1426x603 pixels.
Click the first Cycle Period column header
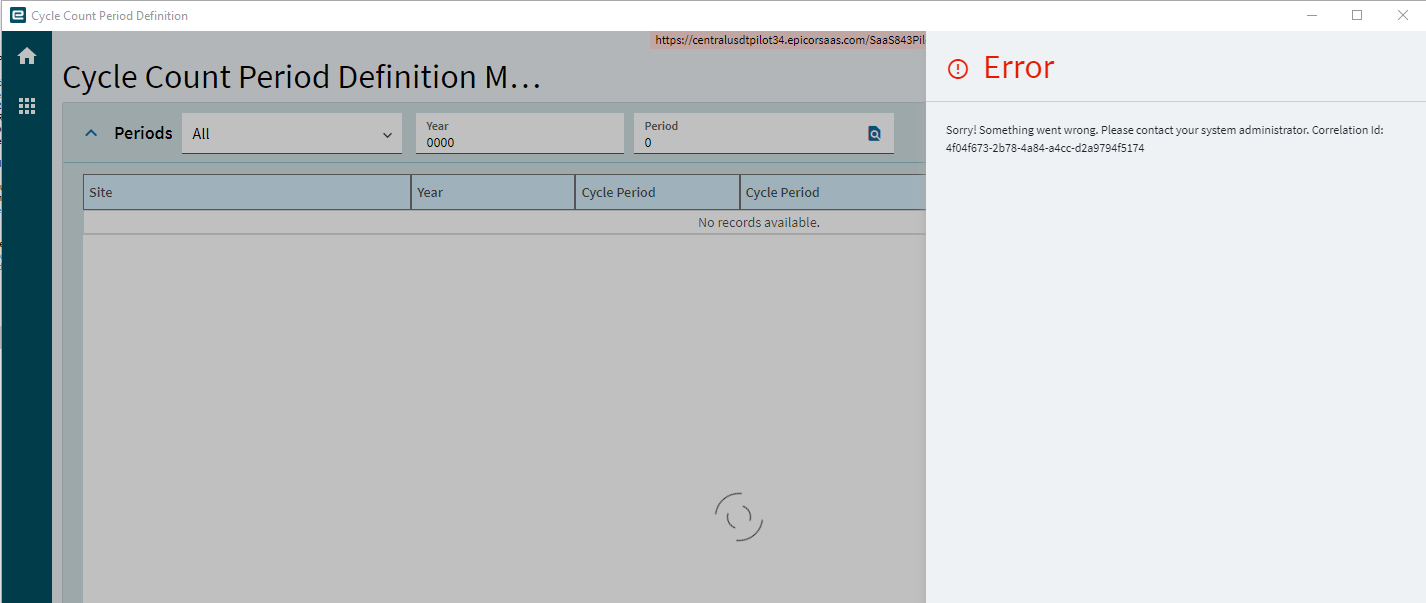658,192
